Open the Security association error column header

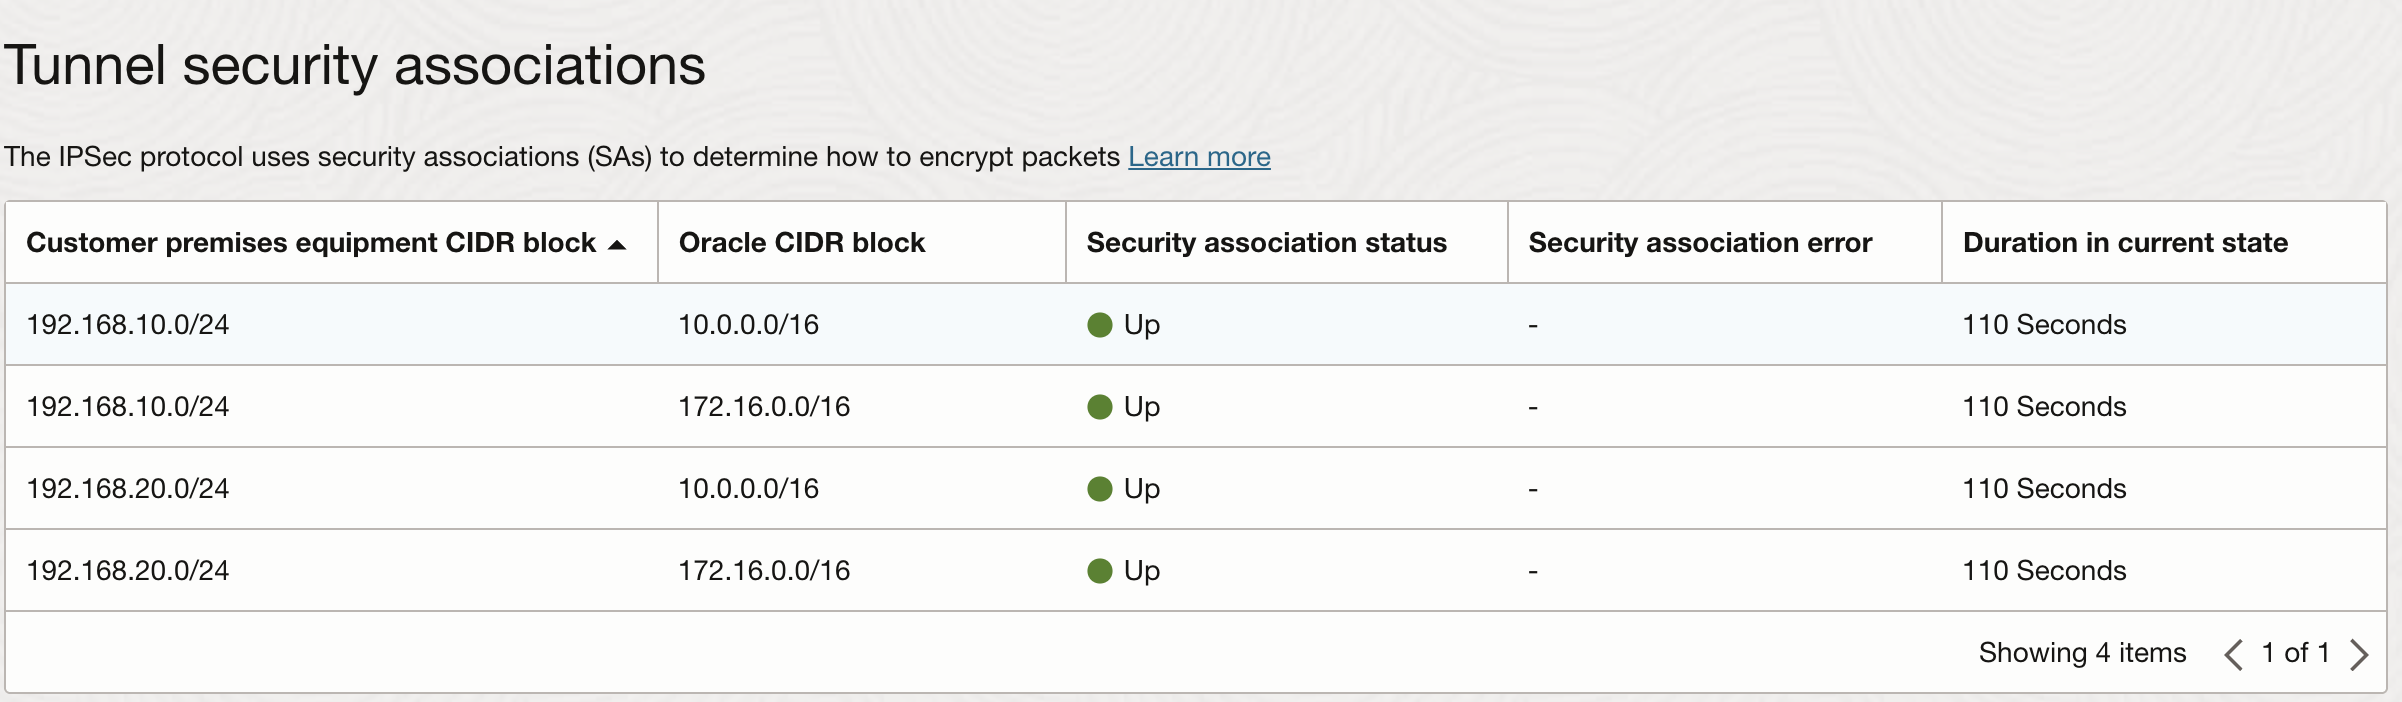point(1700,242)
